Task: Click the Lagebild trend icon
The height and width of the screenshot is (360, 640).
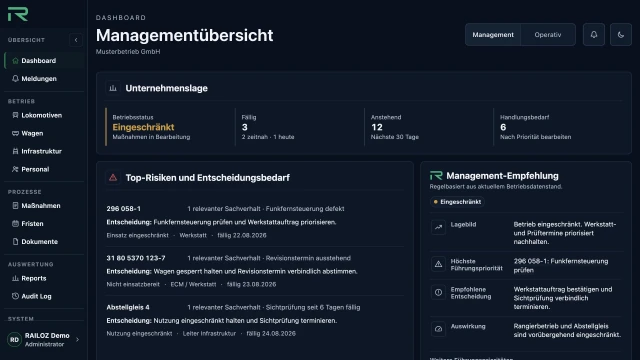Action: point(438,227)
